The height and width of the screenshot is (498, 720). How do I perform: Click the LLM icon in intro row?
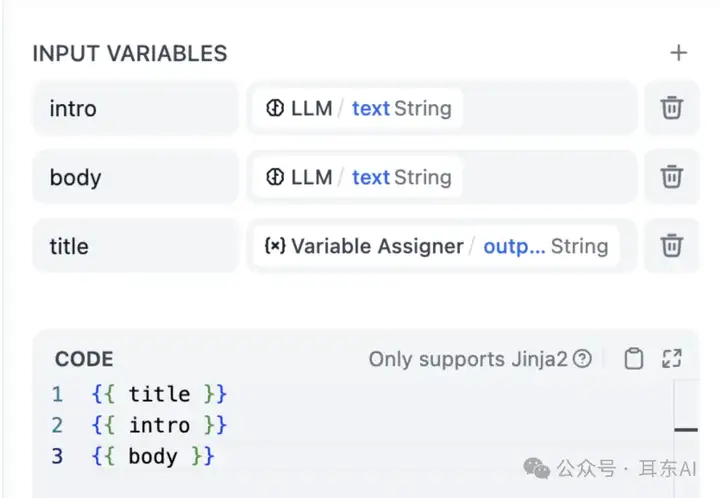(x=275, y=108)
